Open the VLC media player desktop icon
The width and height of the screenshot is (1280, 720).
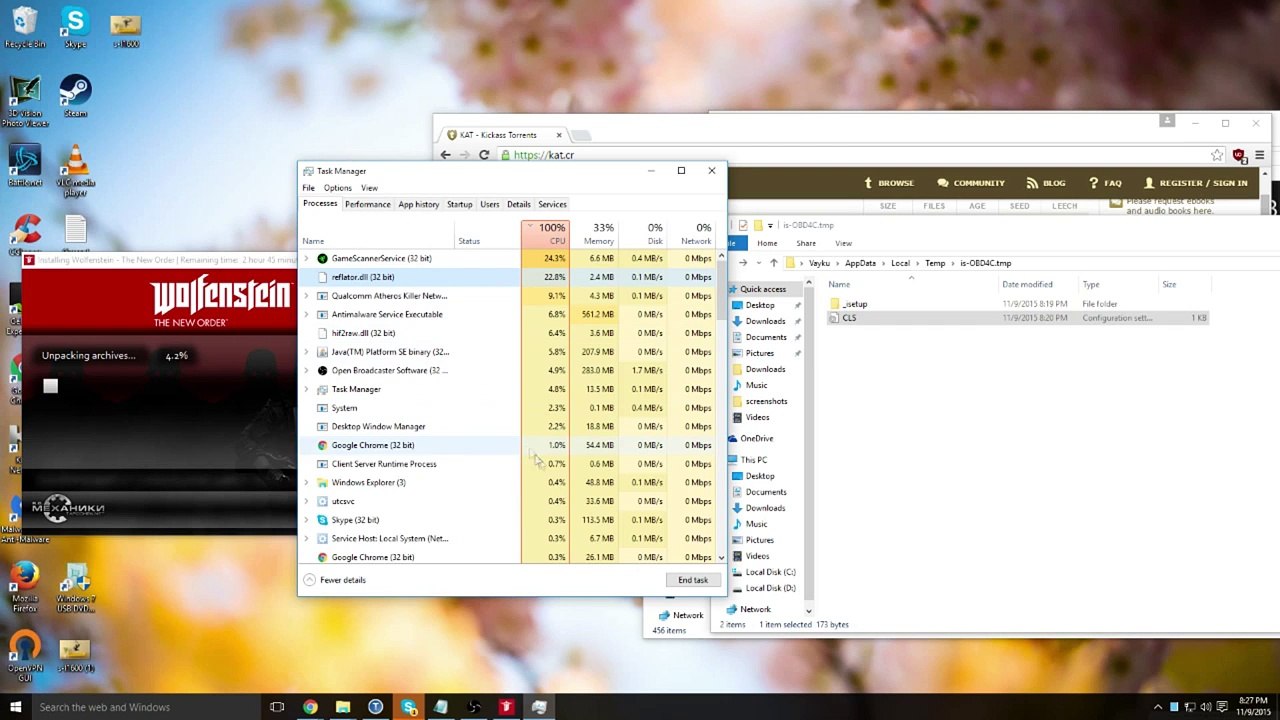point(75,170)
